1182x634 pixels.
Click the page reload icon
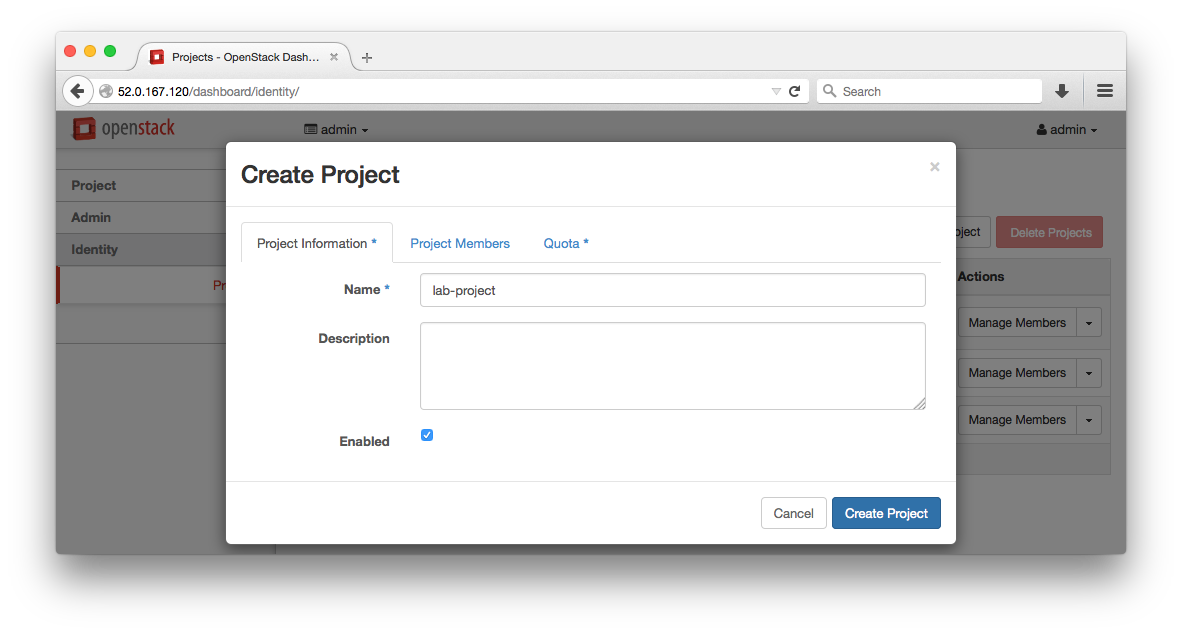point(795,90)
